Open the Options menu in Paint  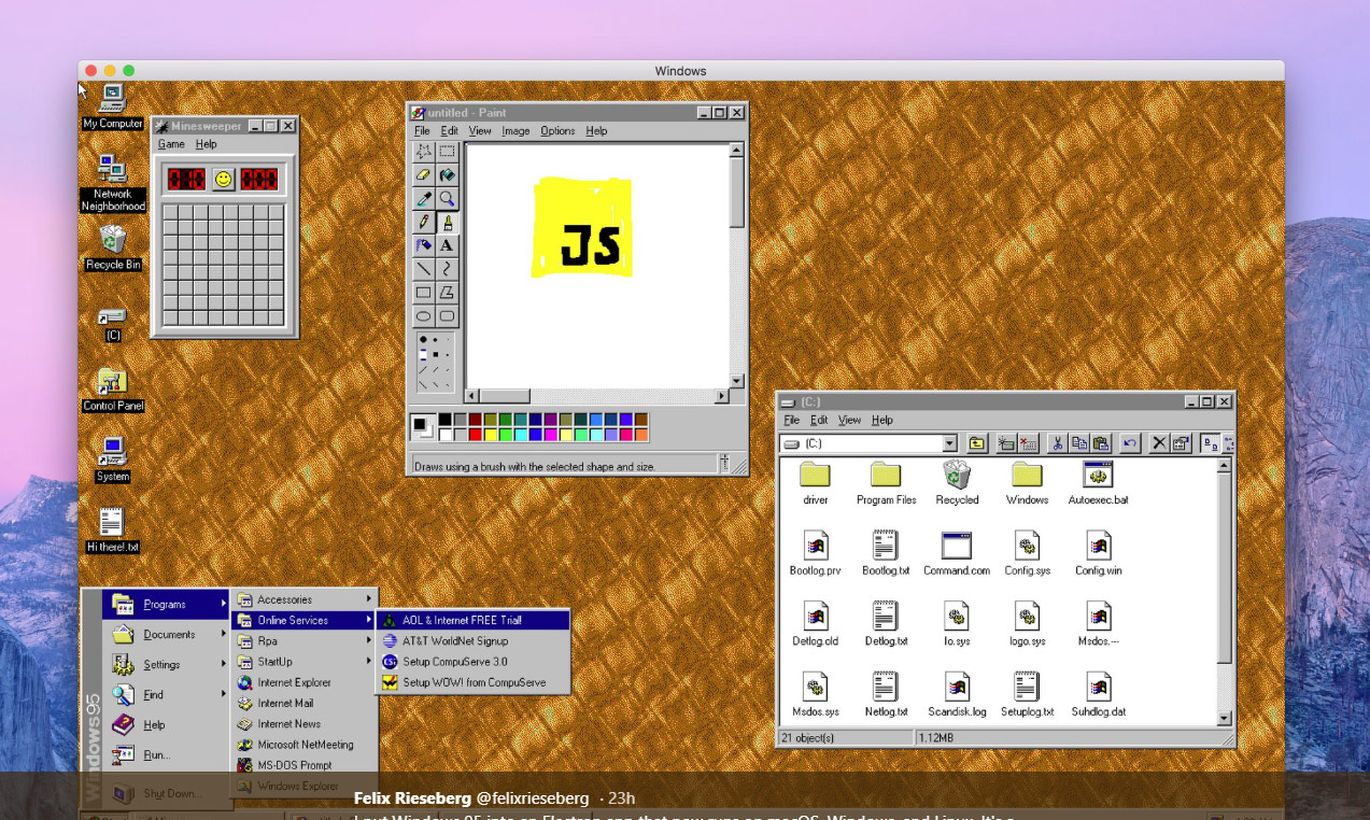coord(558,131)
